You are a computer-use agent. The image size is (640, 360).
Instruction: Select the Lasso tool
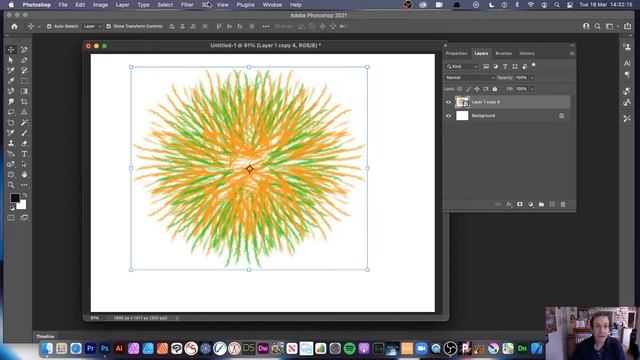click(11, 112)
